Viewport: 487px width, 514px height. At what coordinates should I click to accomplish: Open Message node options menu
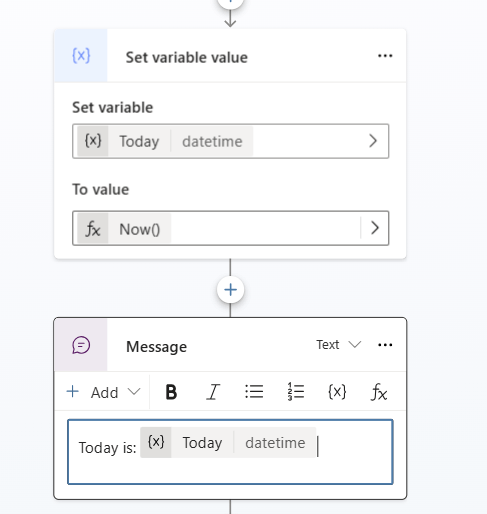click(x=385, y=345)
